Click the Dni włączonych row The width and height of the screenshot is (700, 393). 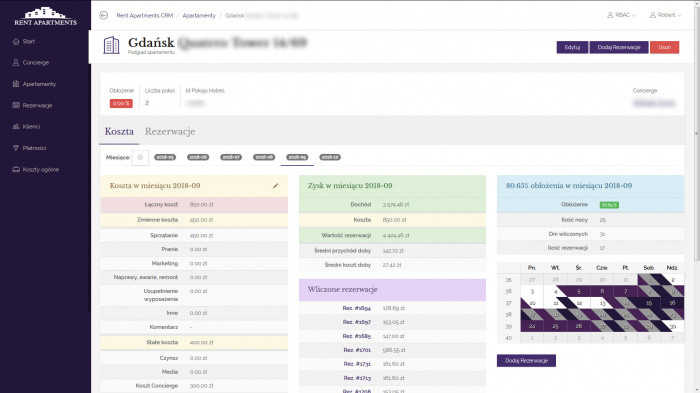pos(590,234)
